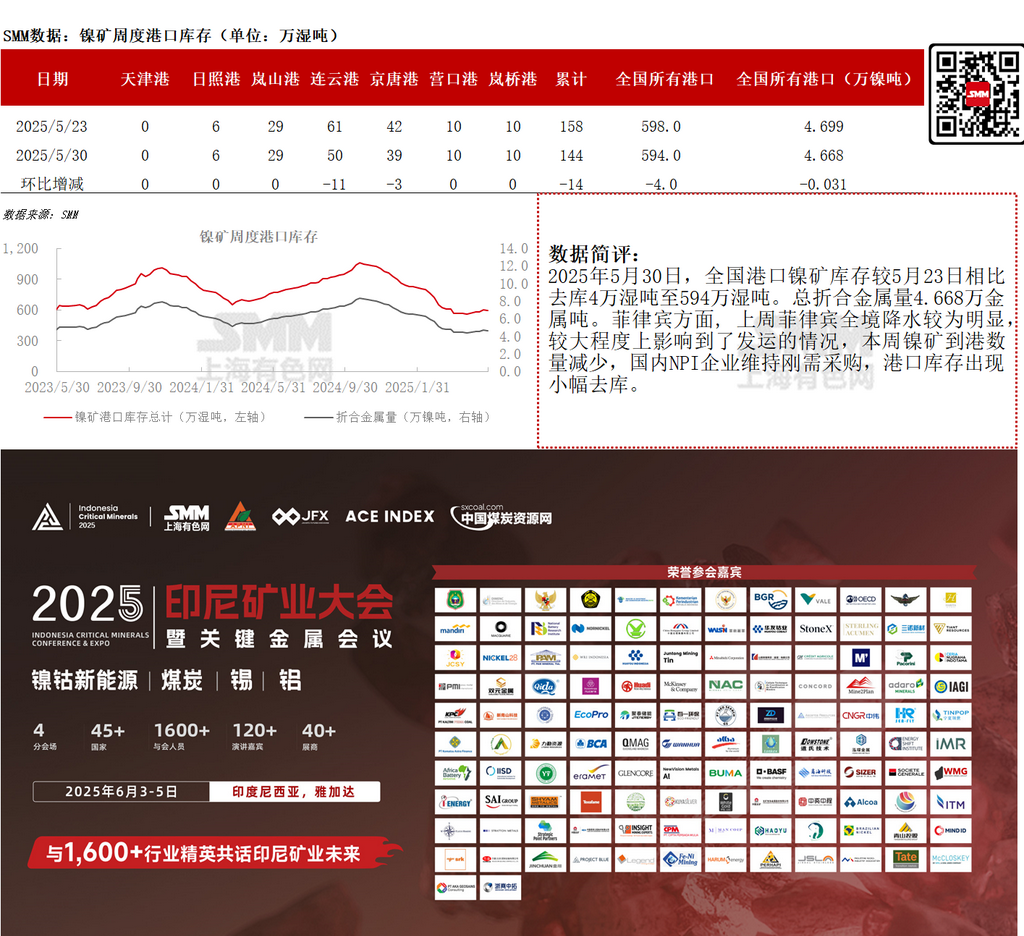Click the 营口港 column header
The height and width of the screenshot is (936, 1024).
[x=454, y=79]
